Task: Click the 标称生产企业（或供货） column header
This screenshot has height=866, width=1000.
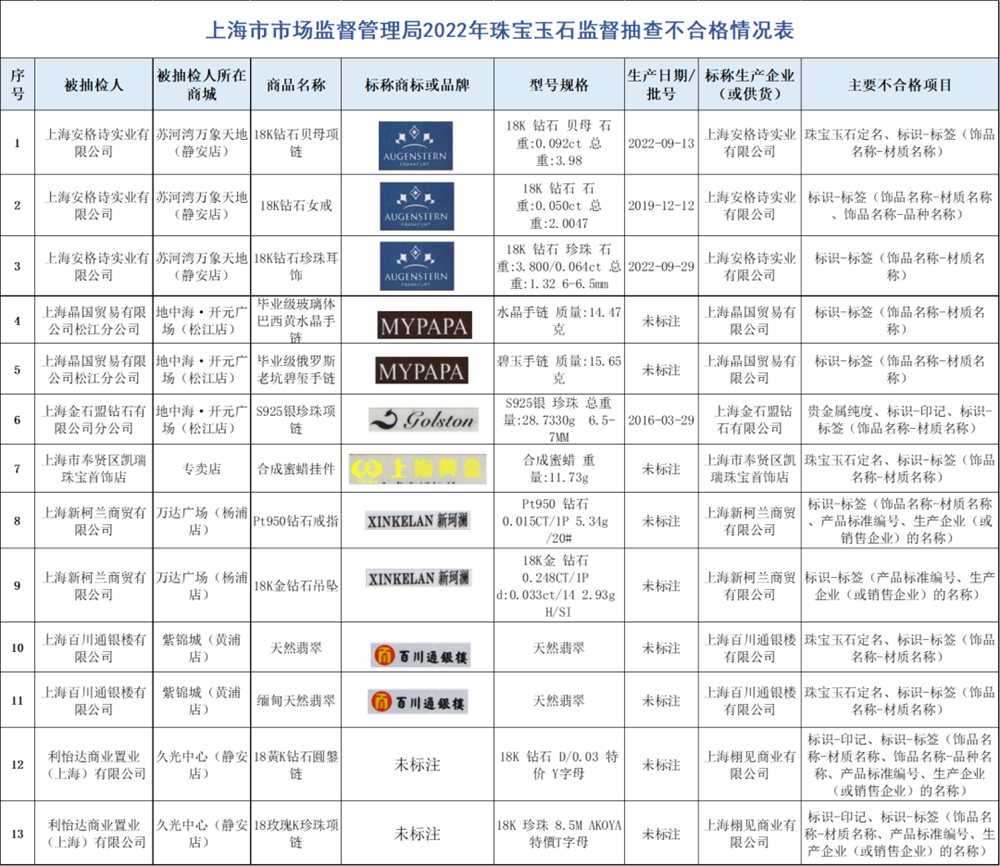Action: (x=749, y=84)
